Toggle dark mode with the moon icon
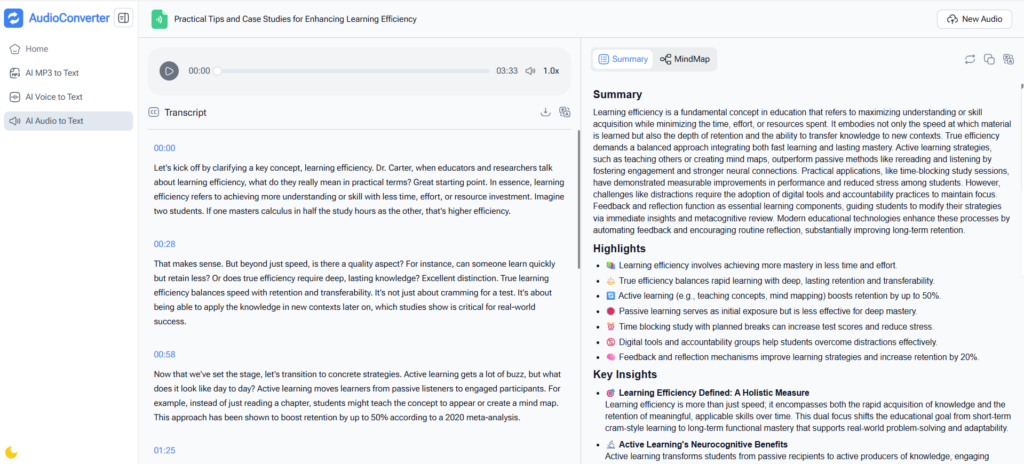The height and width of the screenshot is (464, 1024). (x=11, y=452)
